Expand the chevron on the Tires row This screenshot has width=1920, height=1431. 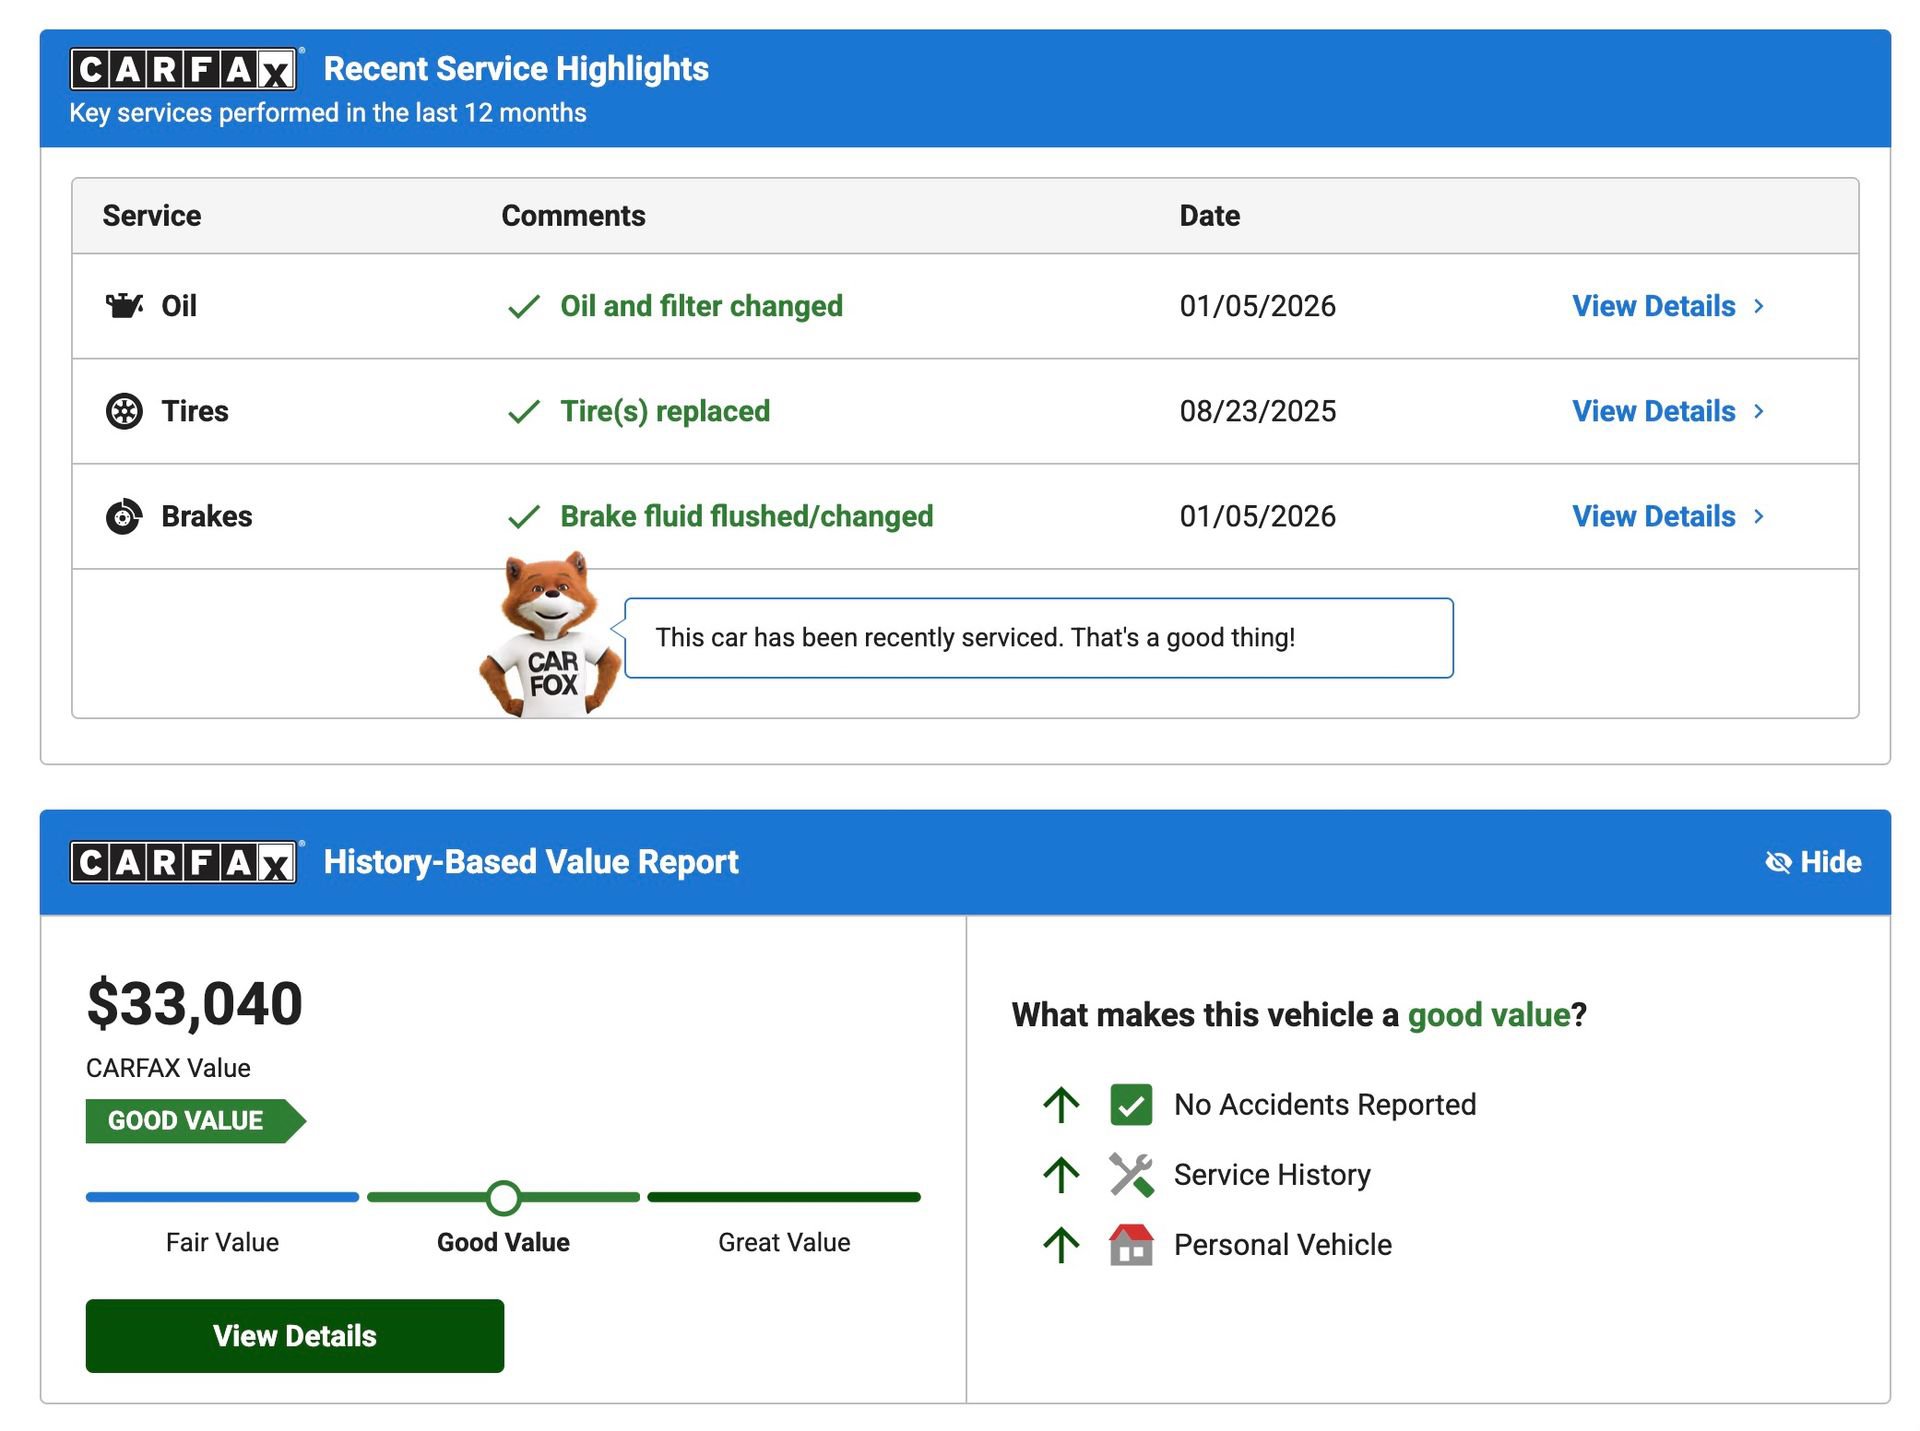(x=1759, y=411)
